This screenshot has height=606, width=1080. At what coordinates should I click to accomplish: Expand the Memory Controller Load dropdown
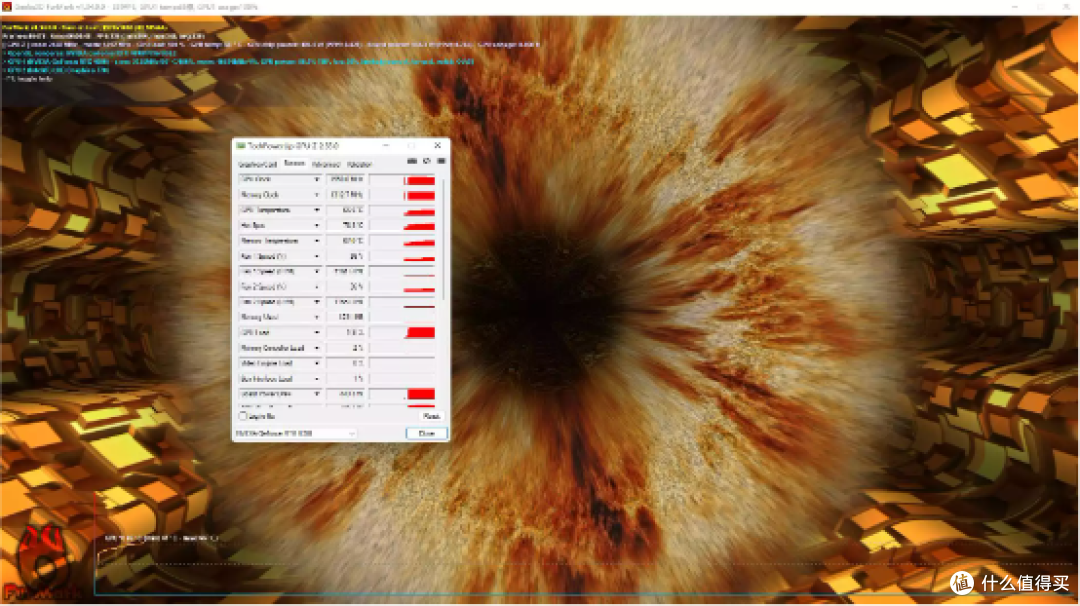pos(317,348)
